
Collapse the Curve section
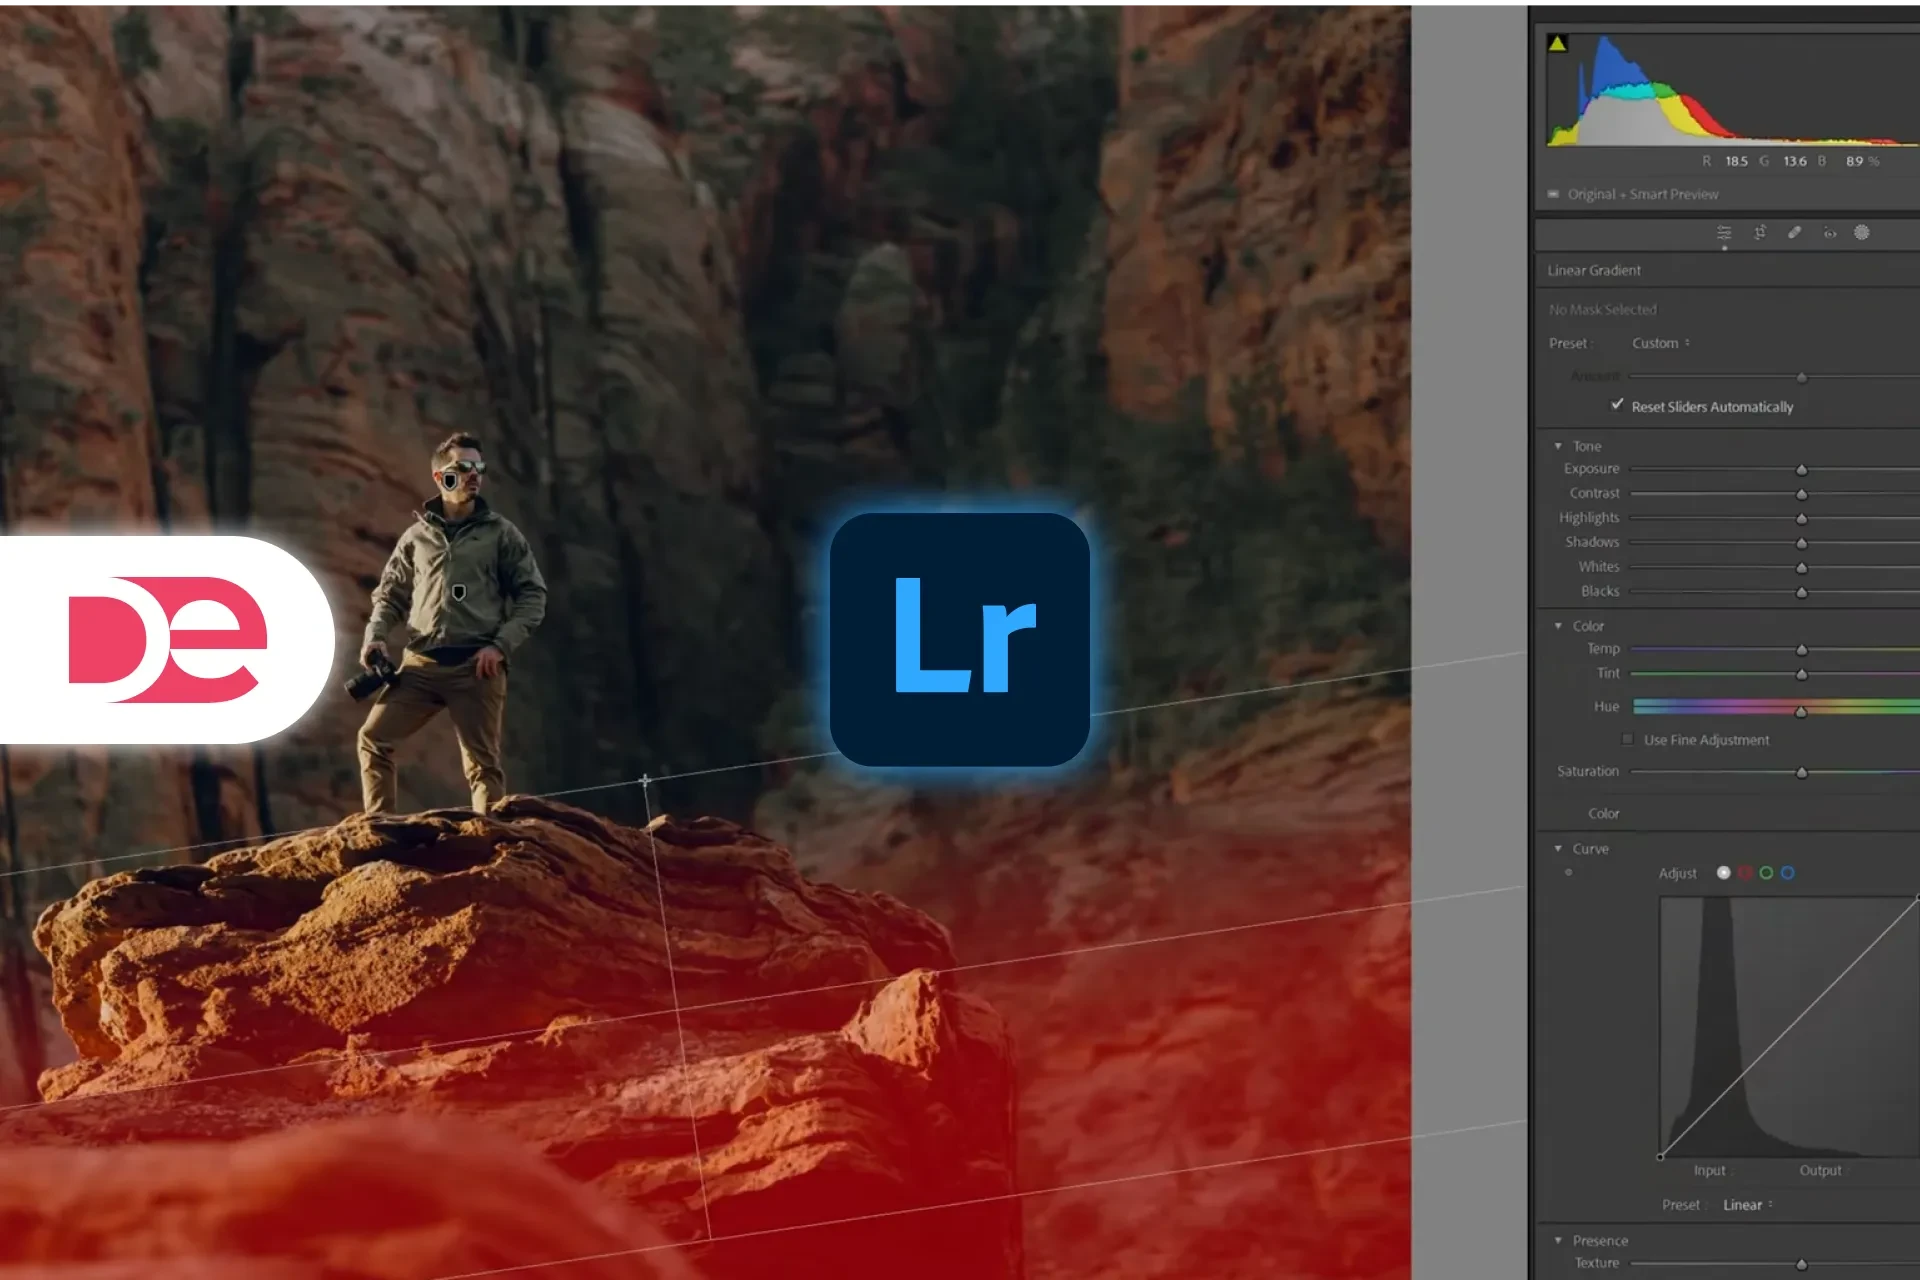1558,849
